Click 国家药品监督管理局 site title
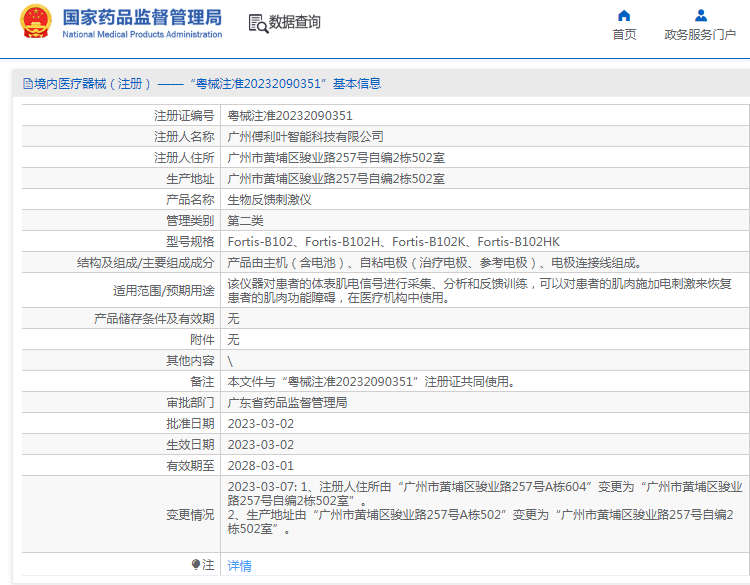 [x=142, y=17]
